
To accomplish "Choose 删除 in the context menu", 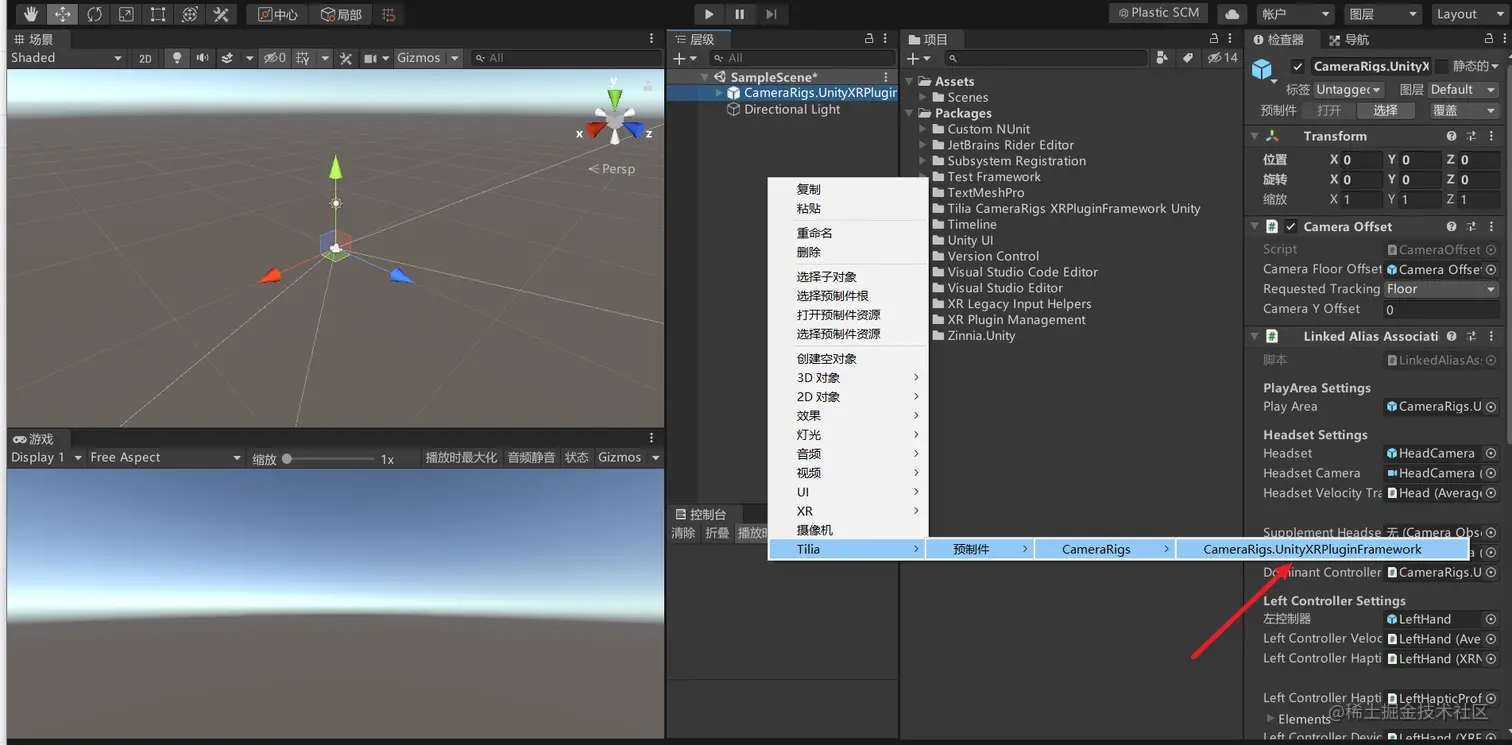I will tap(808, 252).
